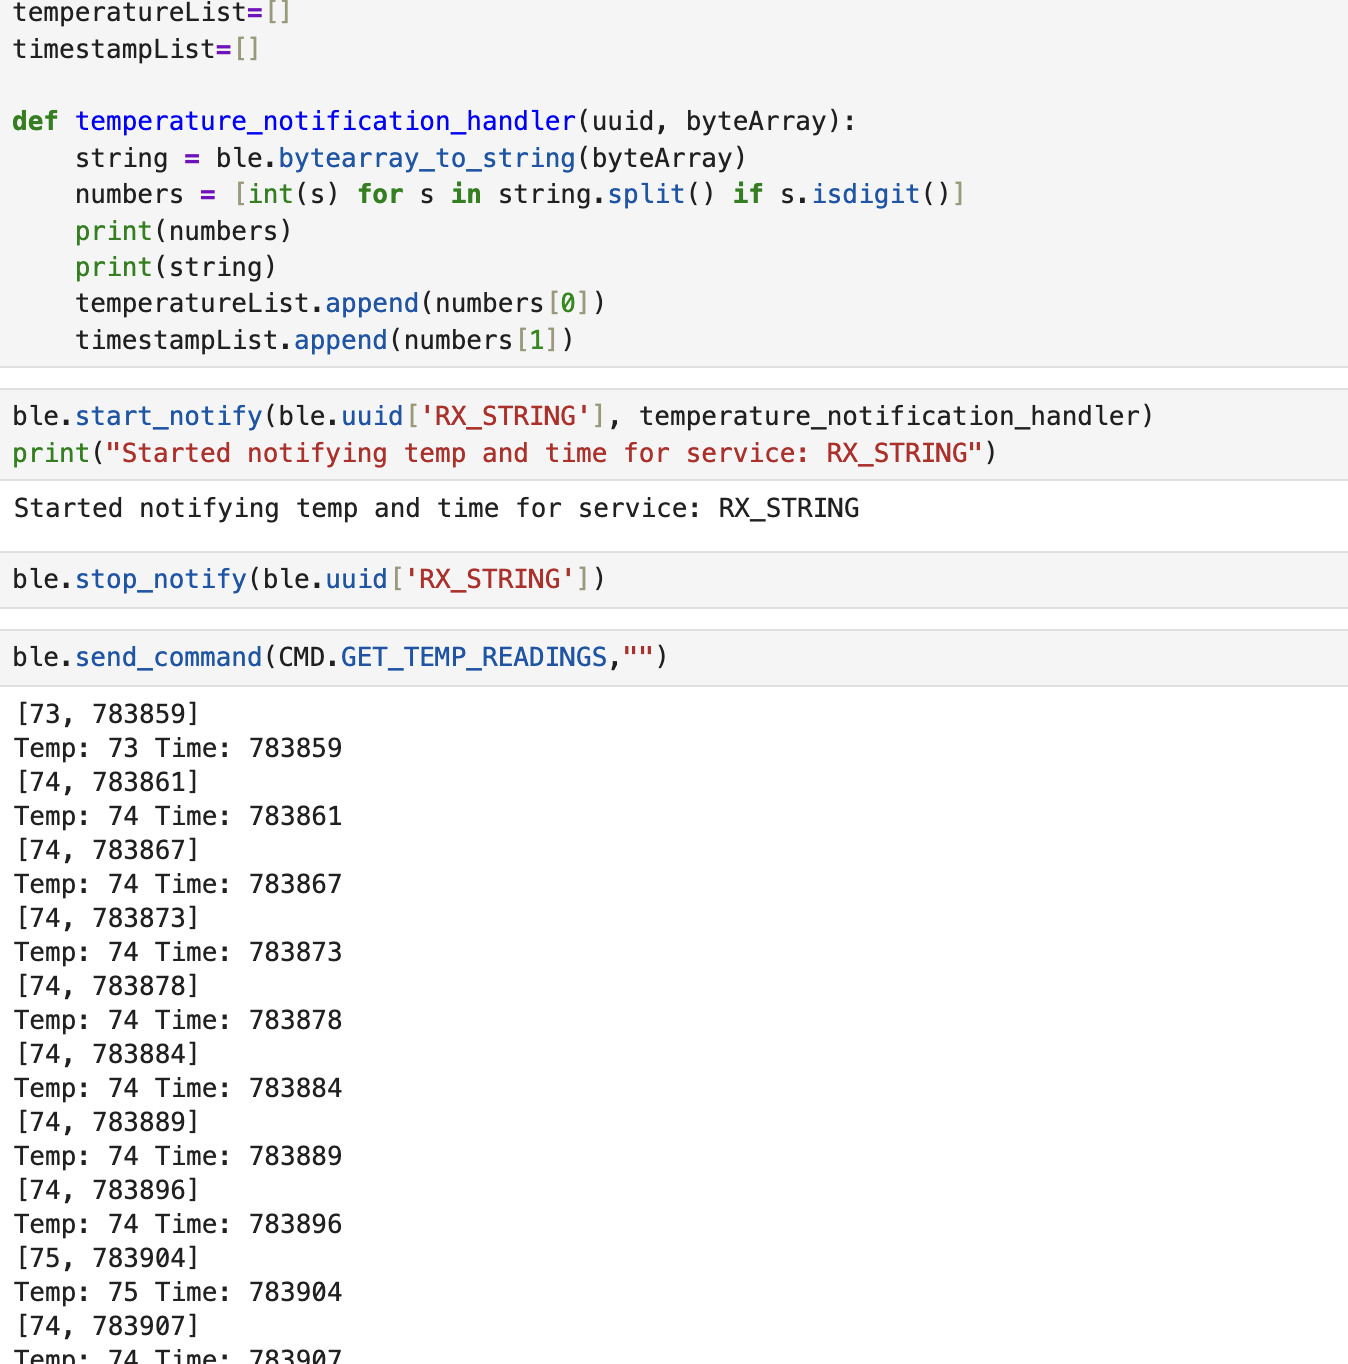Image resolution: width=1348 pixels, height=1364 pixels.
Task: Click the print(numbers) statement
Action: coord(183,231)
